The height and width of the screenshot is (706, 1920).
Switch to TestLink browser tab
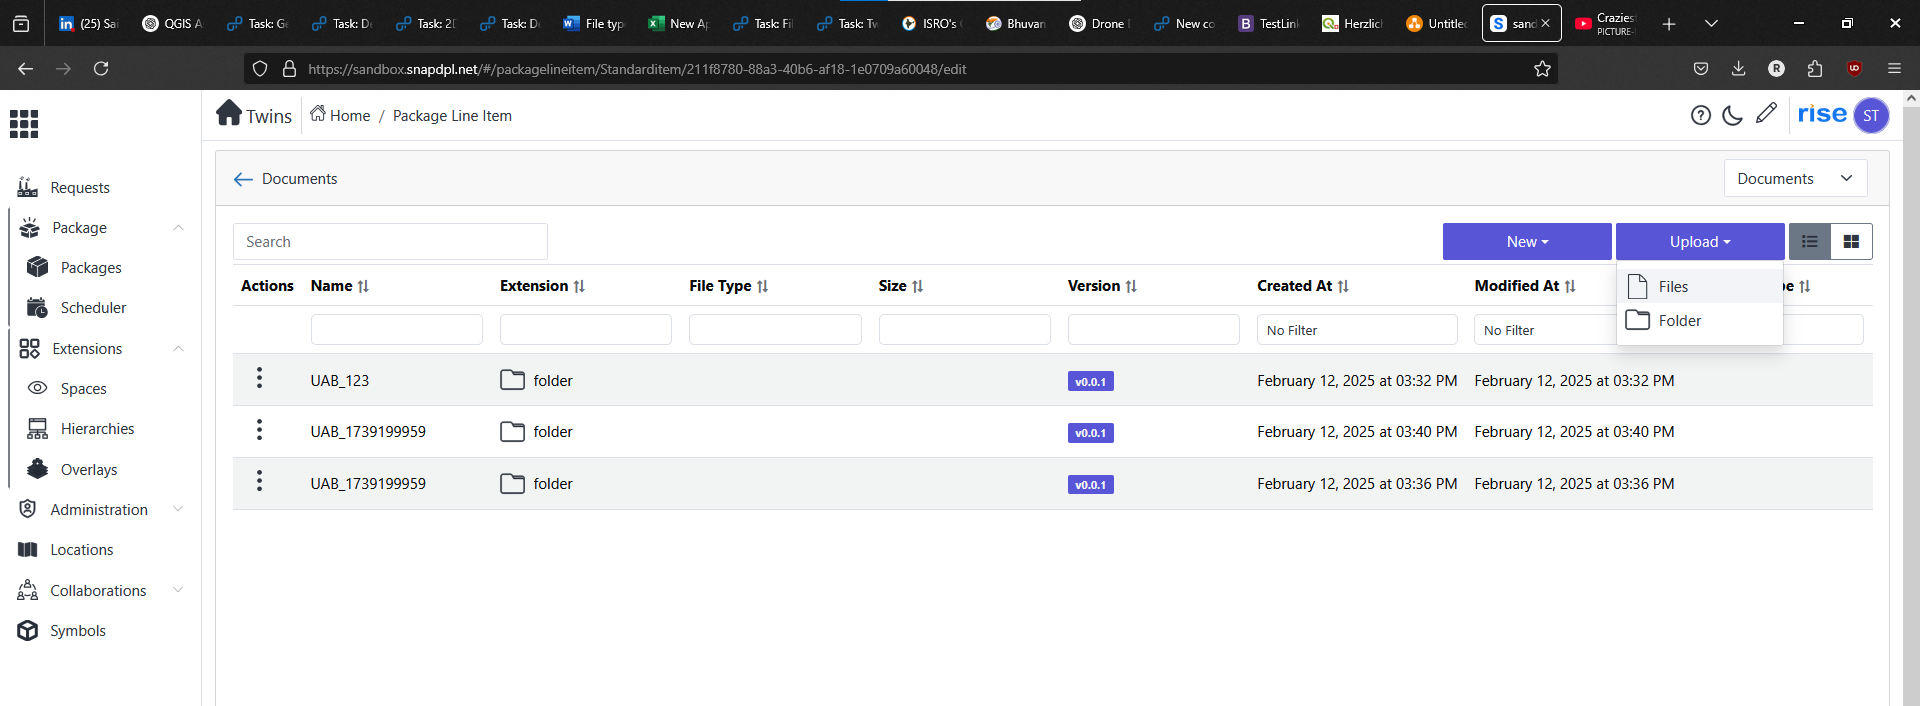(1268, 23)
